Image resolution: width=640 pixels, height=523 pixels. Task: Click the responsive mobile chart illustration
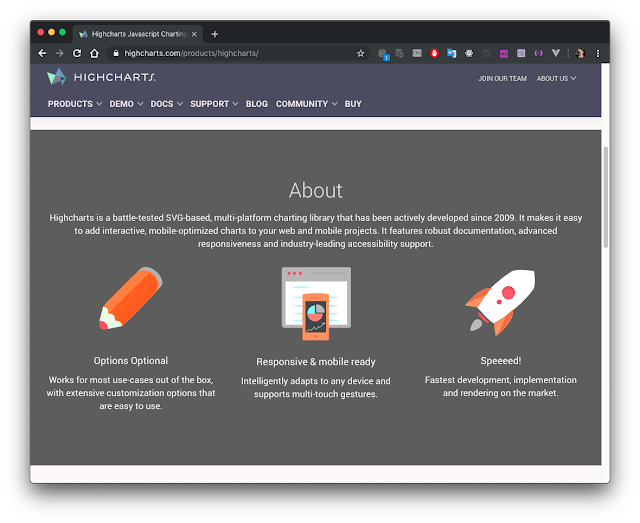pos(316,303)
